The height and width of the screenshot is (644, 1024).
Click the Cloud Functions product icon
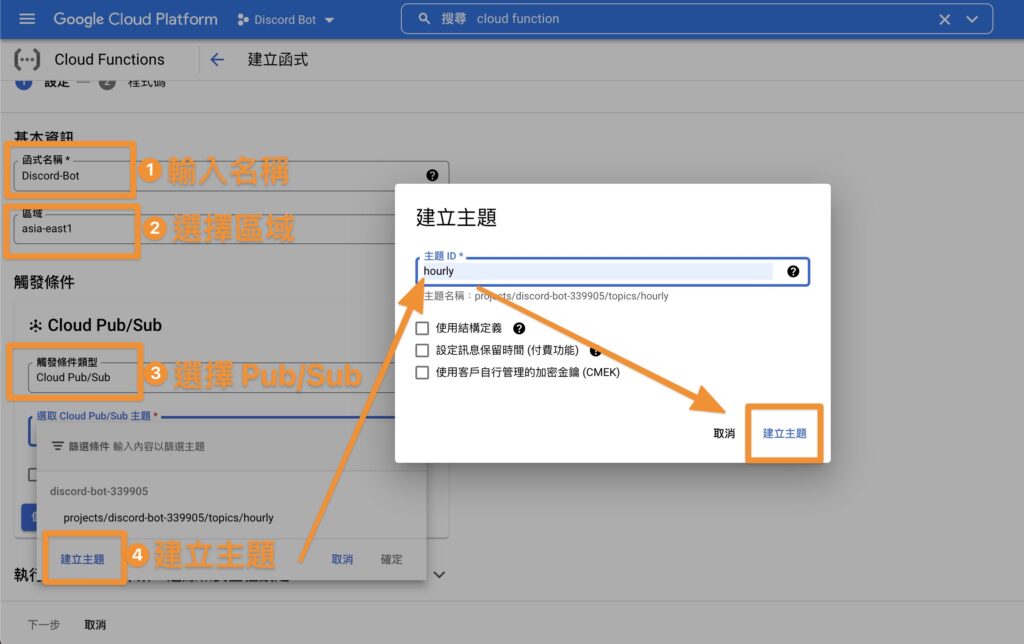click(x=27, y=59)
